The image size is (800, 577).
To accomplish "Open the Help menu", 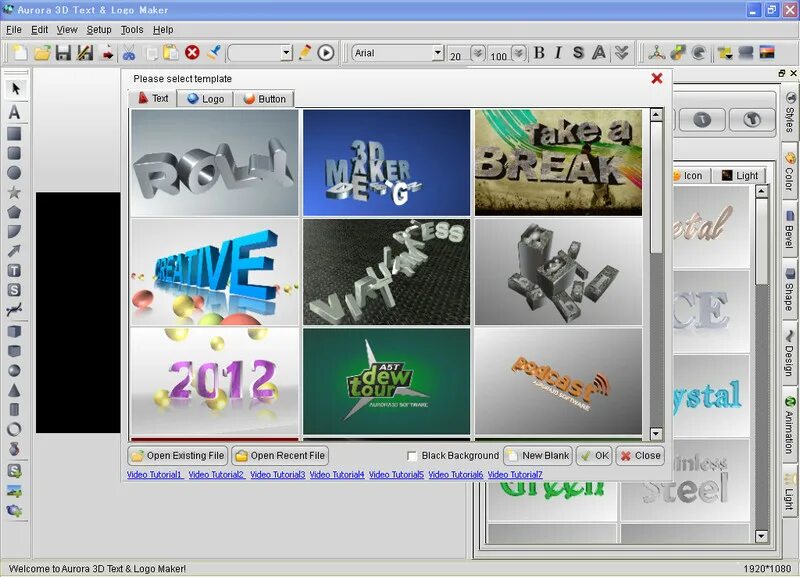I will click(x=163, y=30).
